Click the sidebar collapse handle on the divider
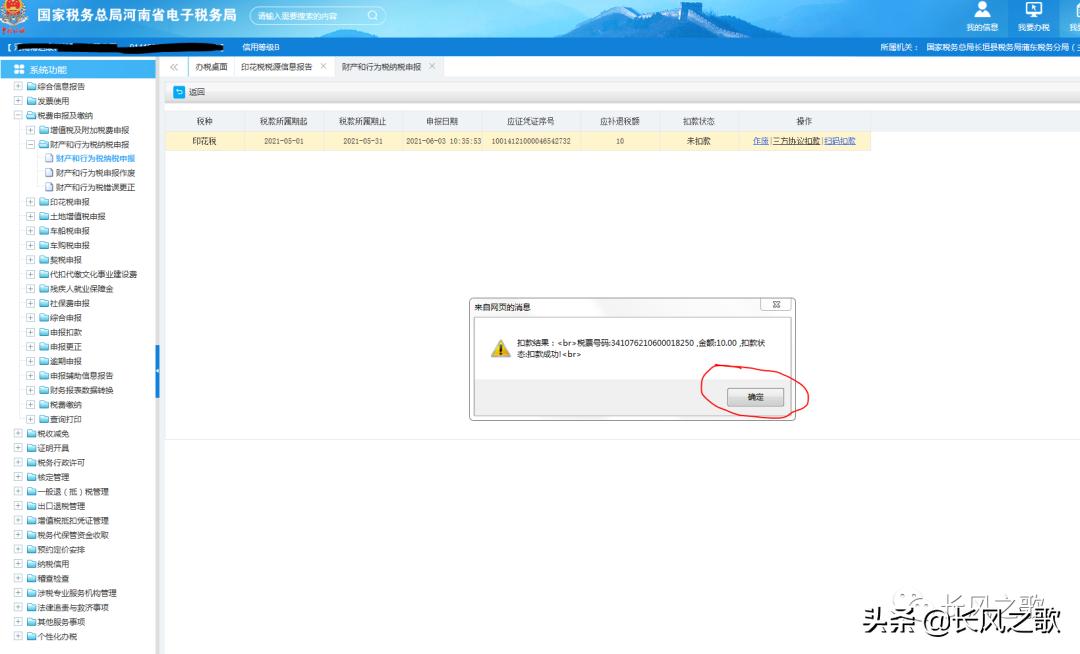1080x654 pixels. point(157,371)
